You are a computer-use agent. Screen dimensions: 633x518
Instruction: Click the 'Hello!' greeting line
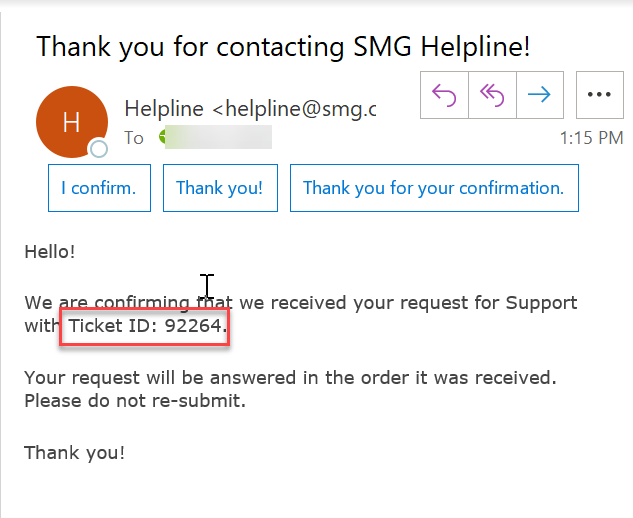(50, 252)
